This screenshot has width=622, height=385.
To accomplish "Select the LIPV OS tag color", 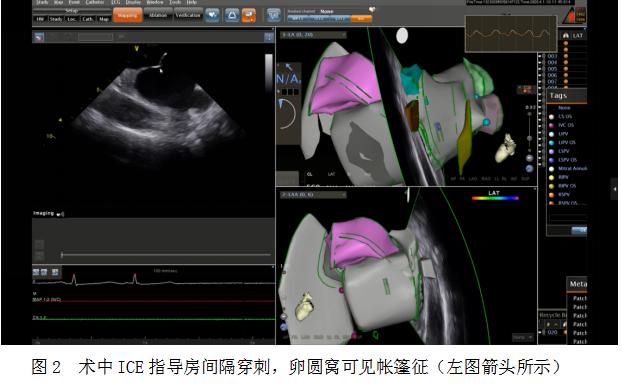I will [x=551, y=143].
